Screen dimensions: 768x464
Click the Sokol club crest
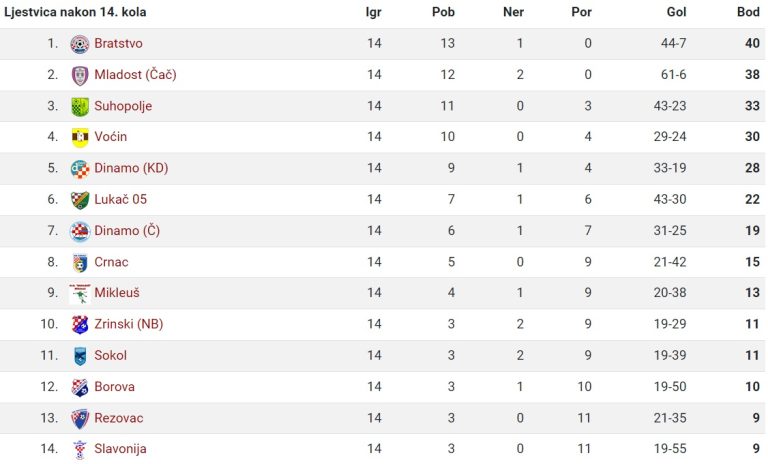click(80, 356)
